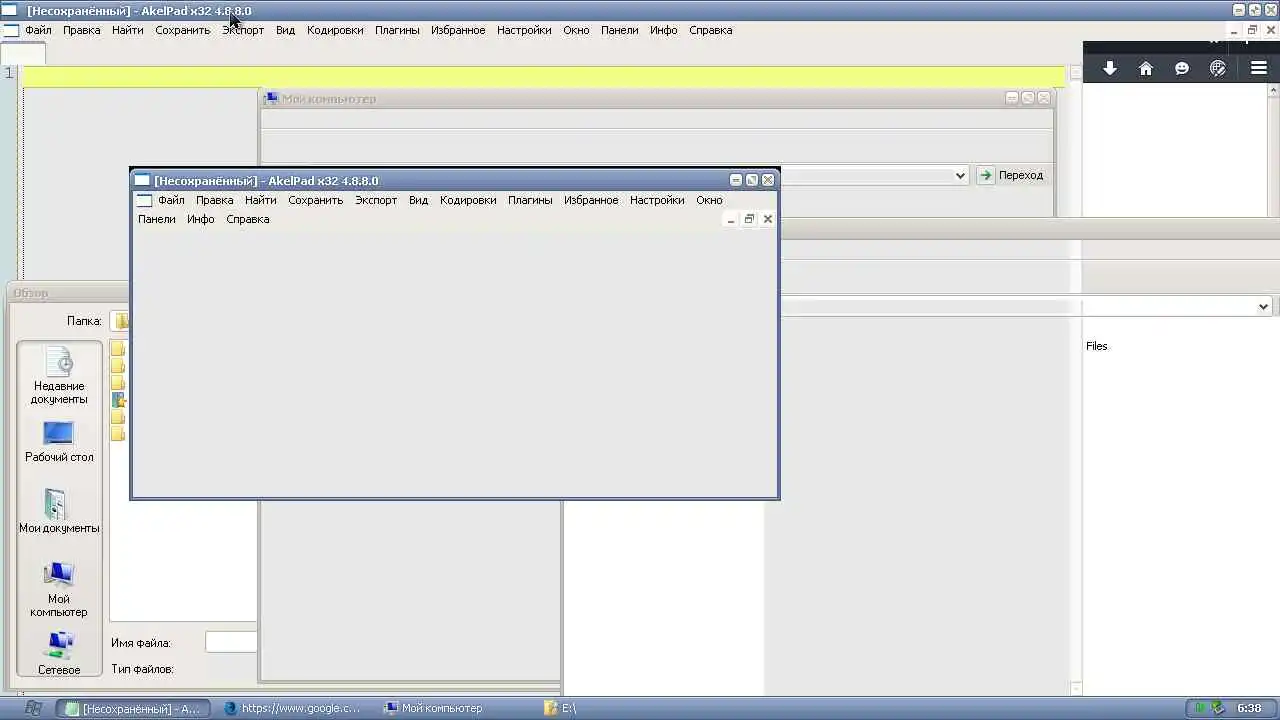Open Окно menu in the front AkelPad window
The image size is (1280, 720).
(x=709, y=200)
